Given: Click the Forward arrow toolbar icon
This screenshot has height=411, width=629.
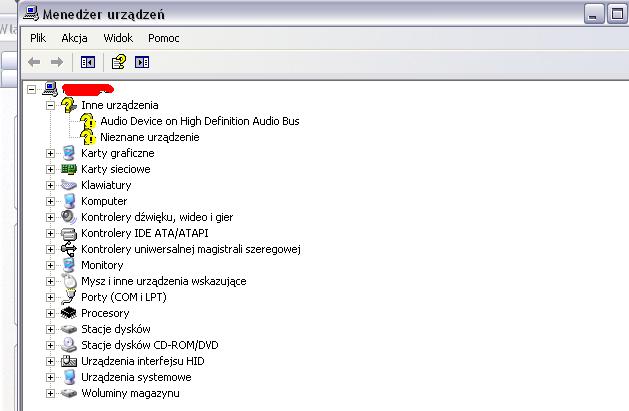Looking at the screenshot, I should pyautogui.click(x=57, y=62).
